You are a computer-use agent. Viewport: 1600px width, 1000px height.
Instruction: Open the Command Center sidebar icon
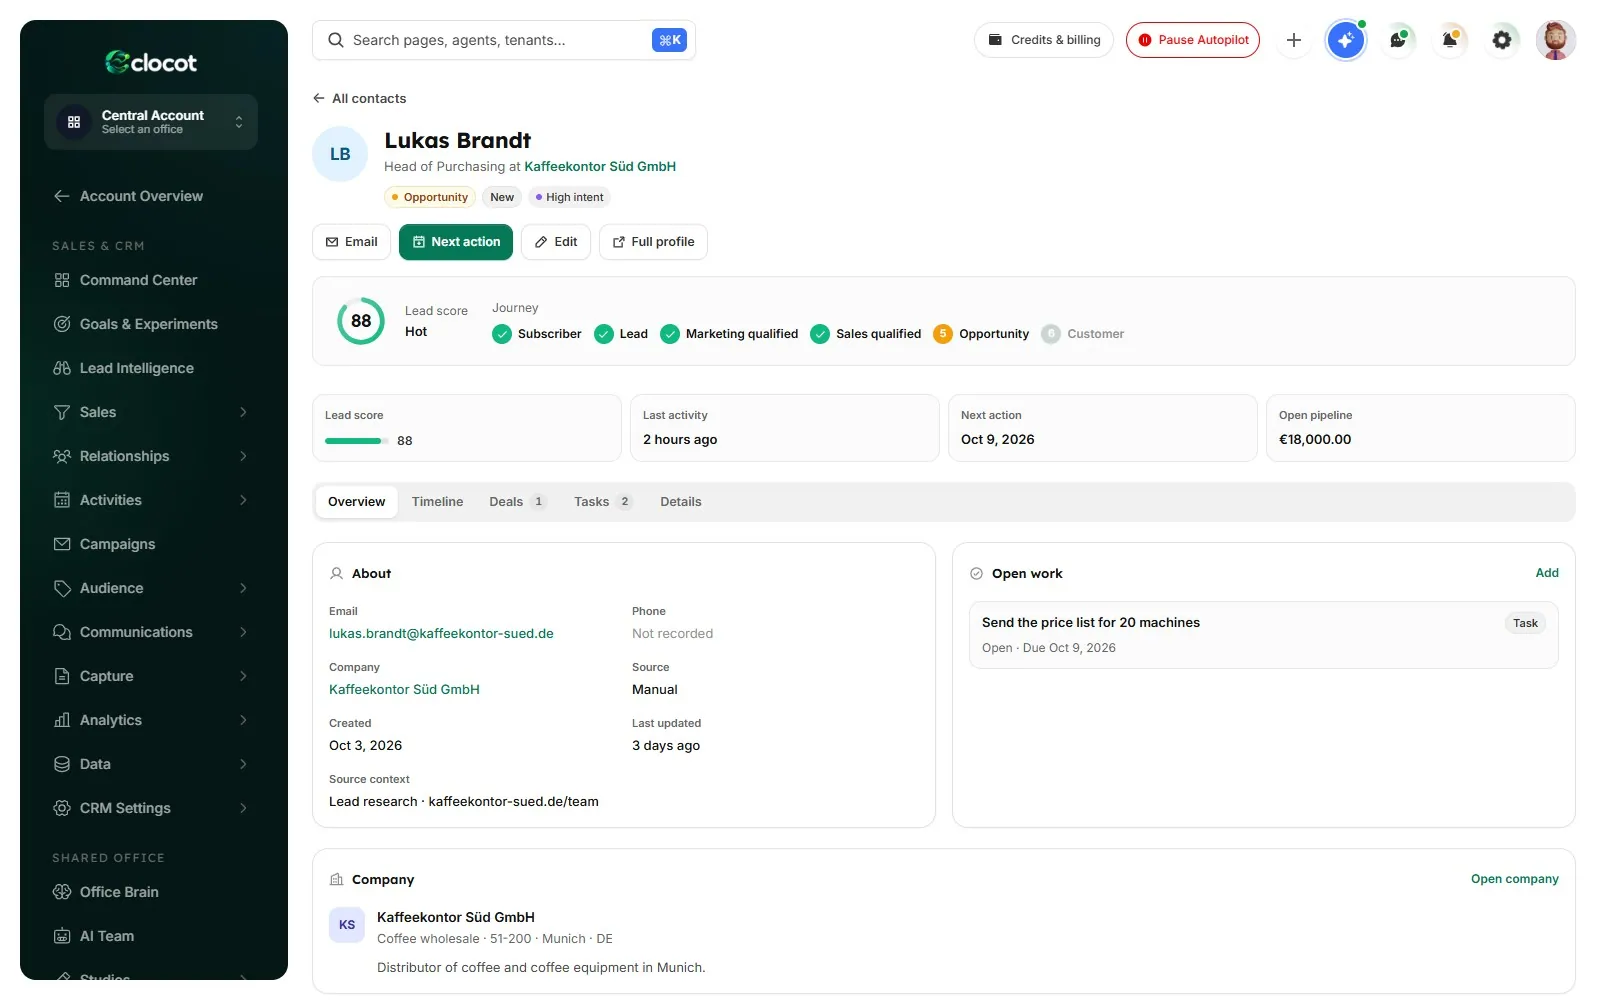pyautogui.click(x=62, y=280)
